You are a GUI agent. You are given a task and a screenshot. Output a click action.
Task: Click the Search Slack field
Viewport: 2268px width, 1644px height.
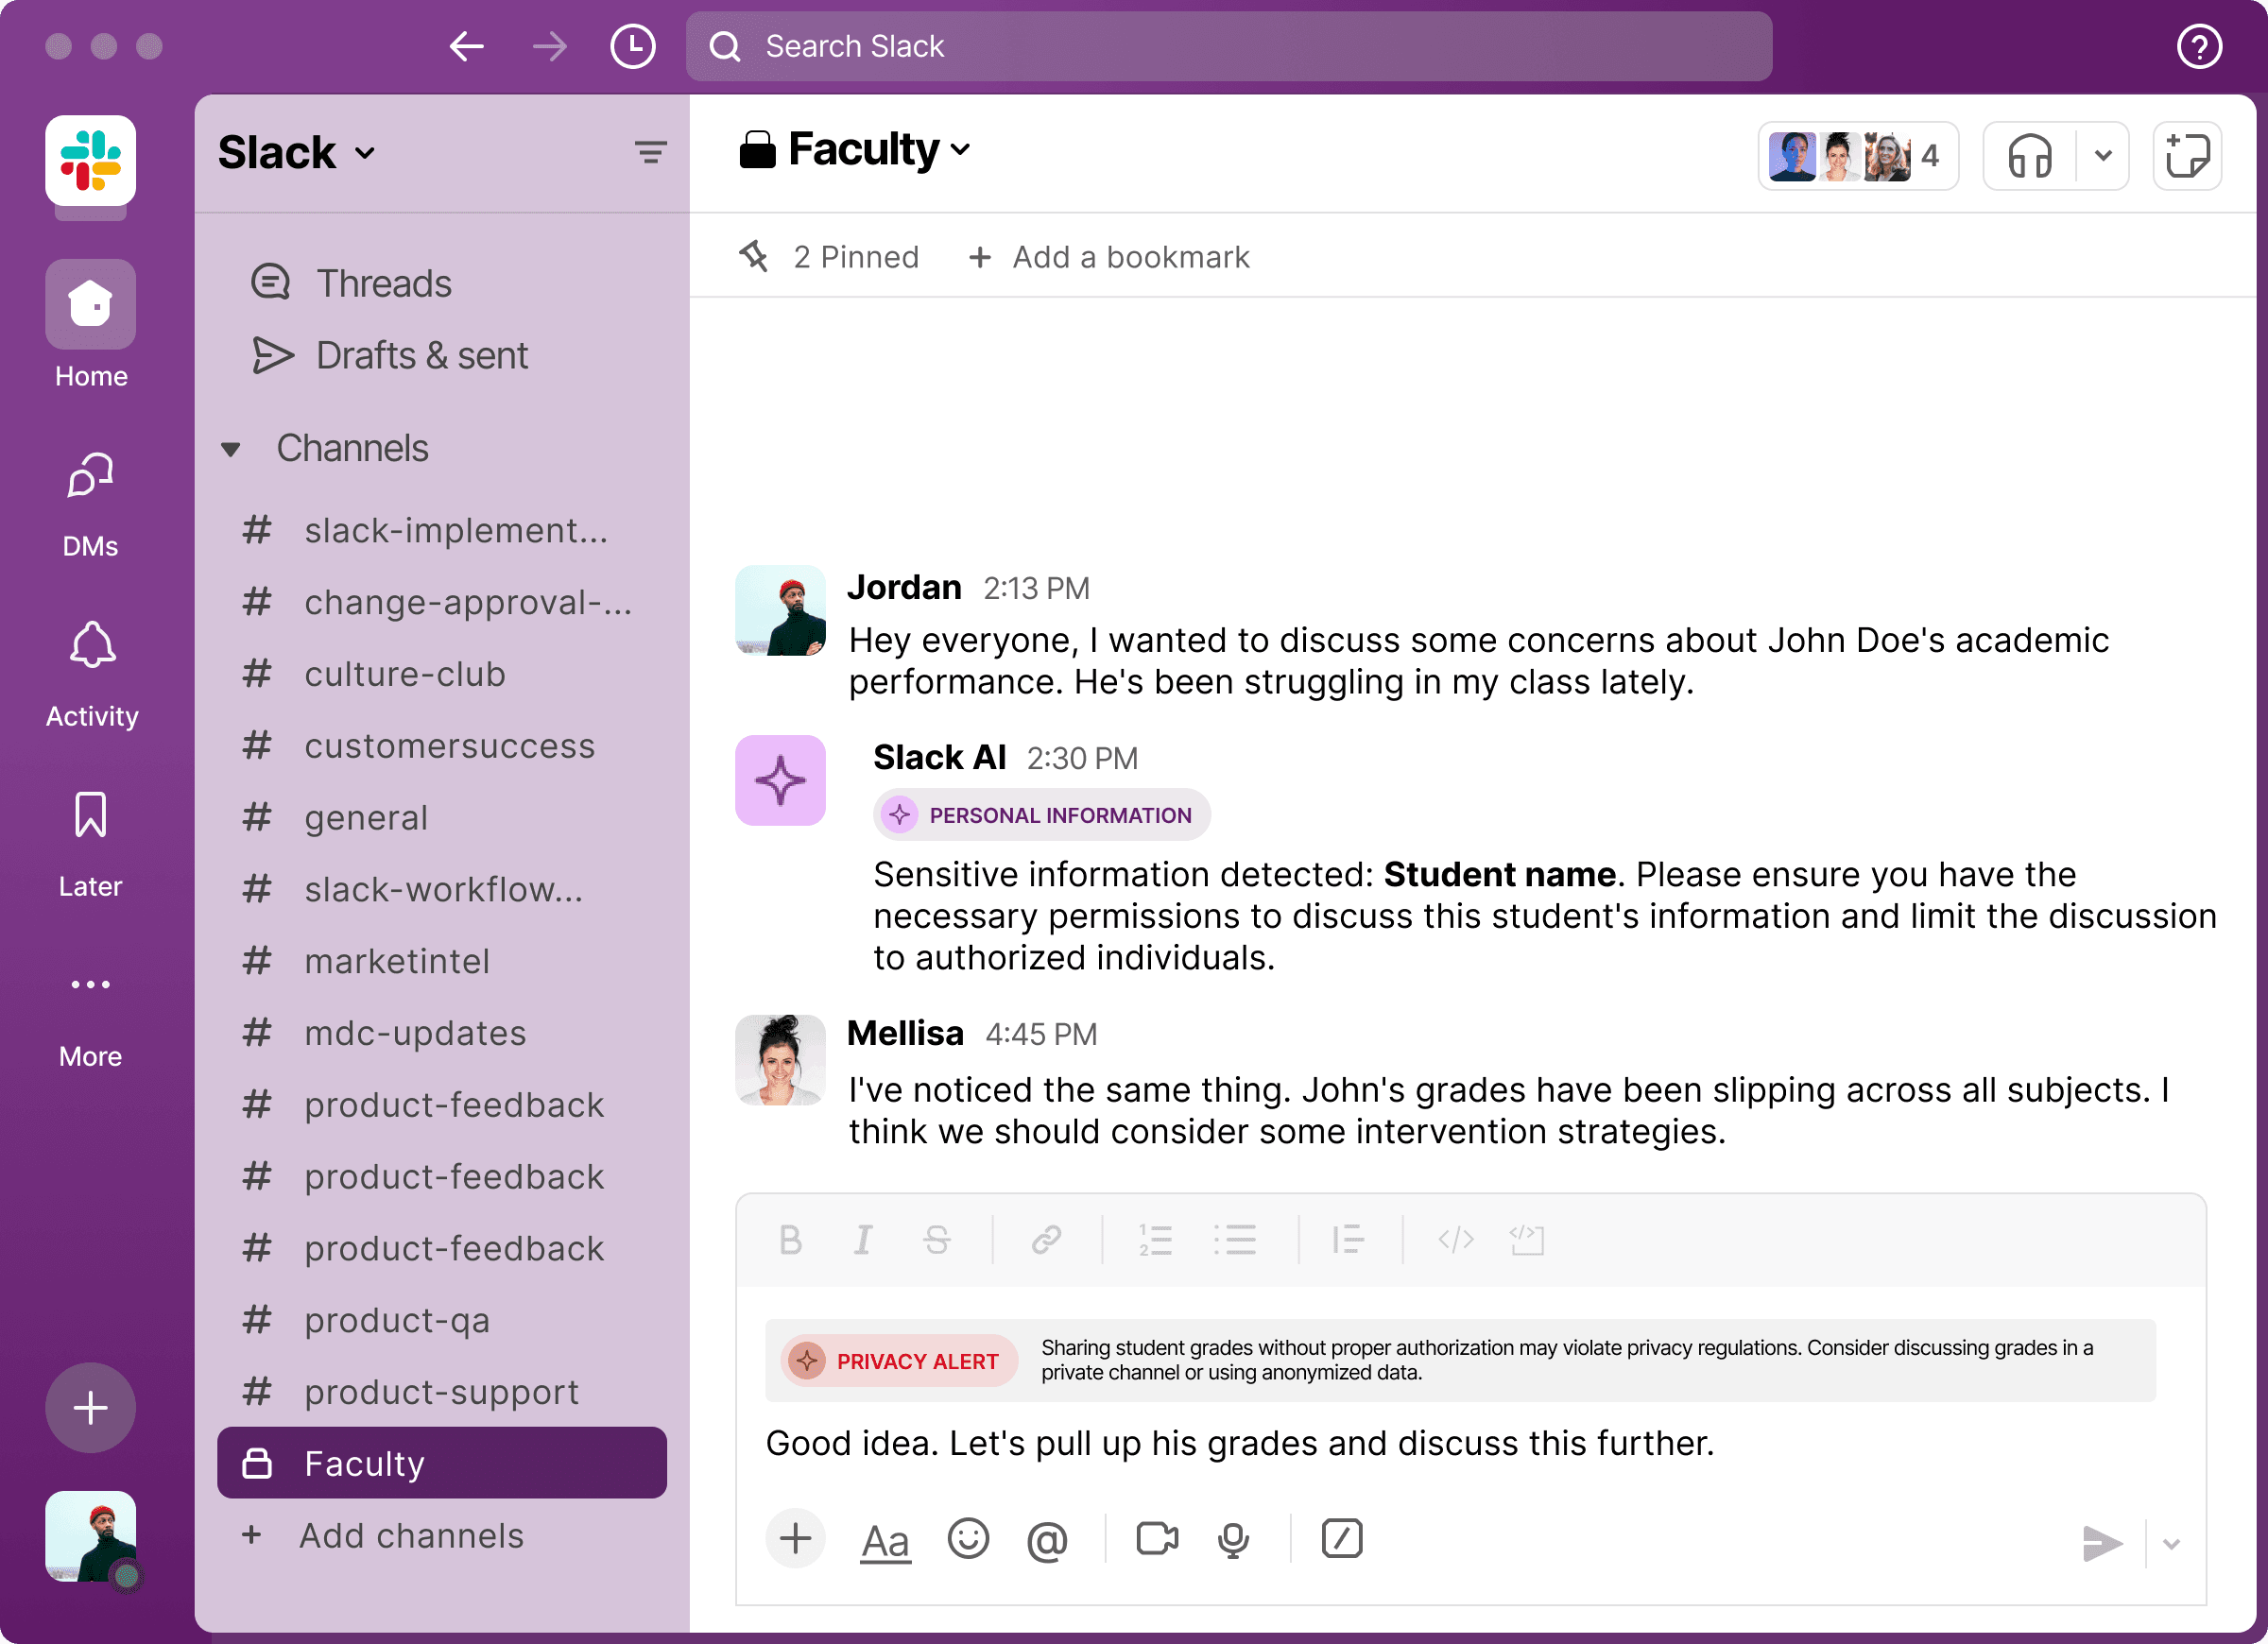1228,46
